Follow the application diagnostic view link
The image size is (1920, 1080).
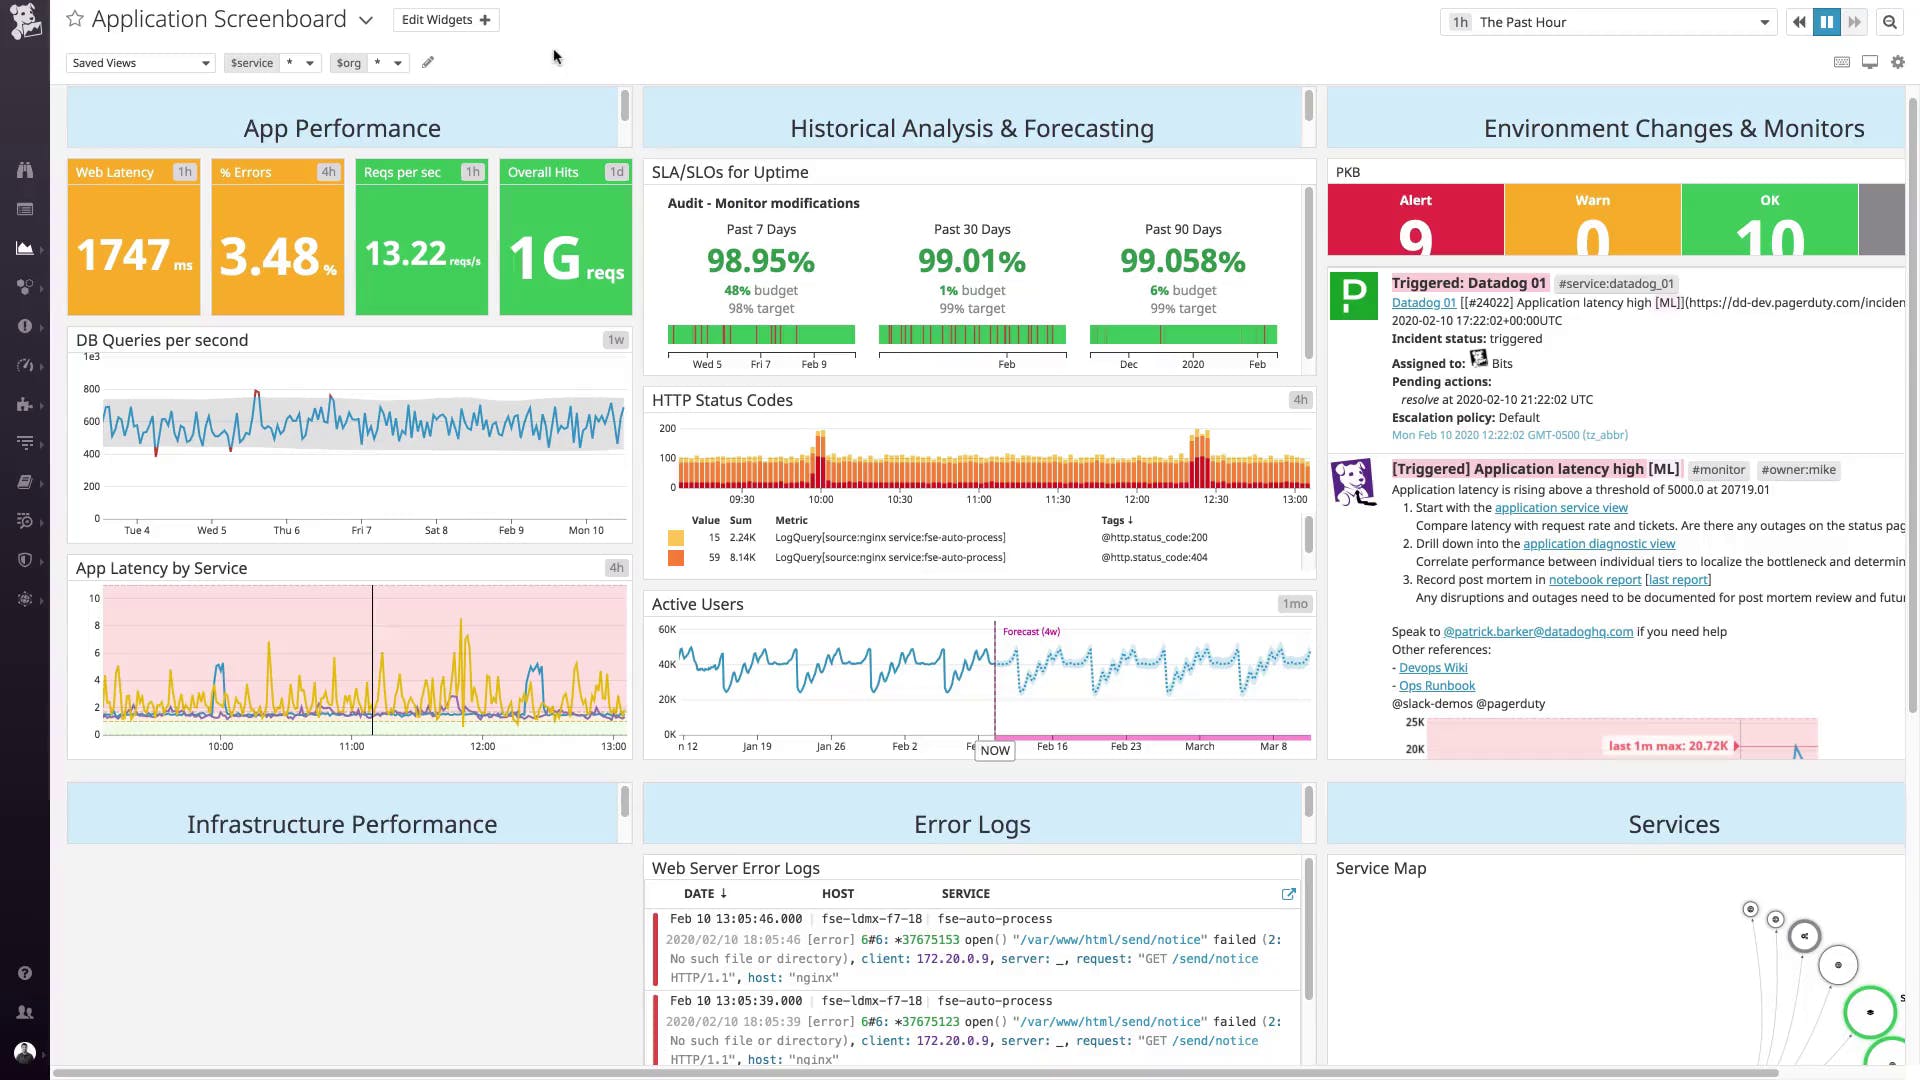coord(1599,544)
